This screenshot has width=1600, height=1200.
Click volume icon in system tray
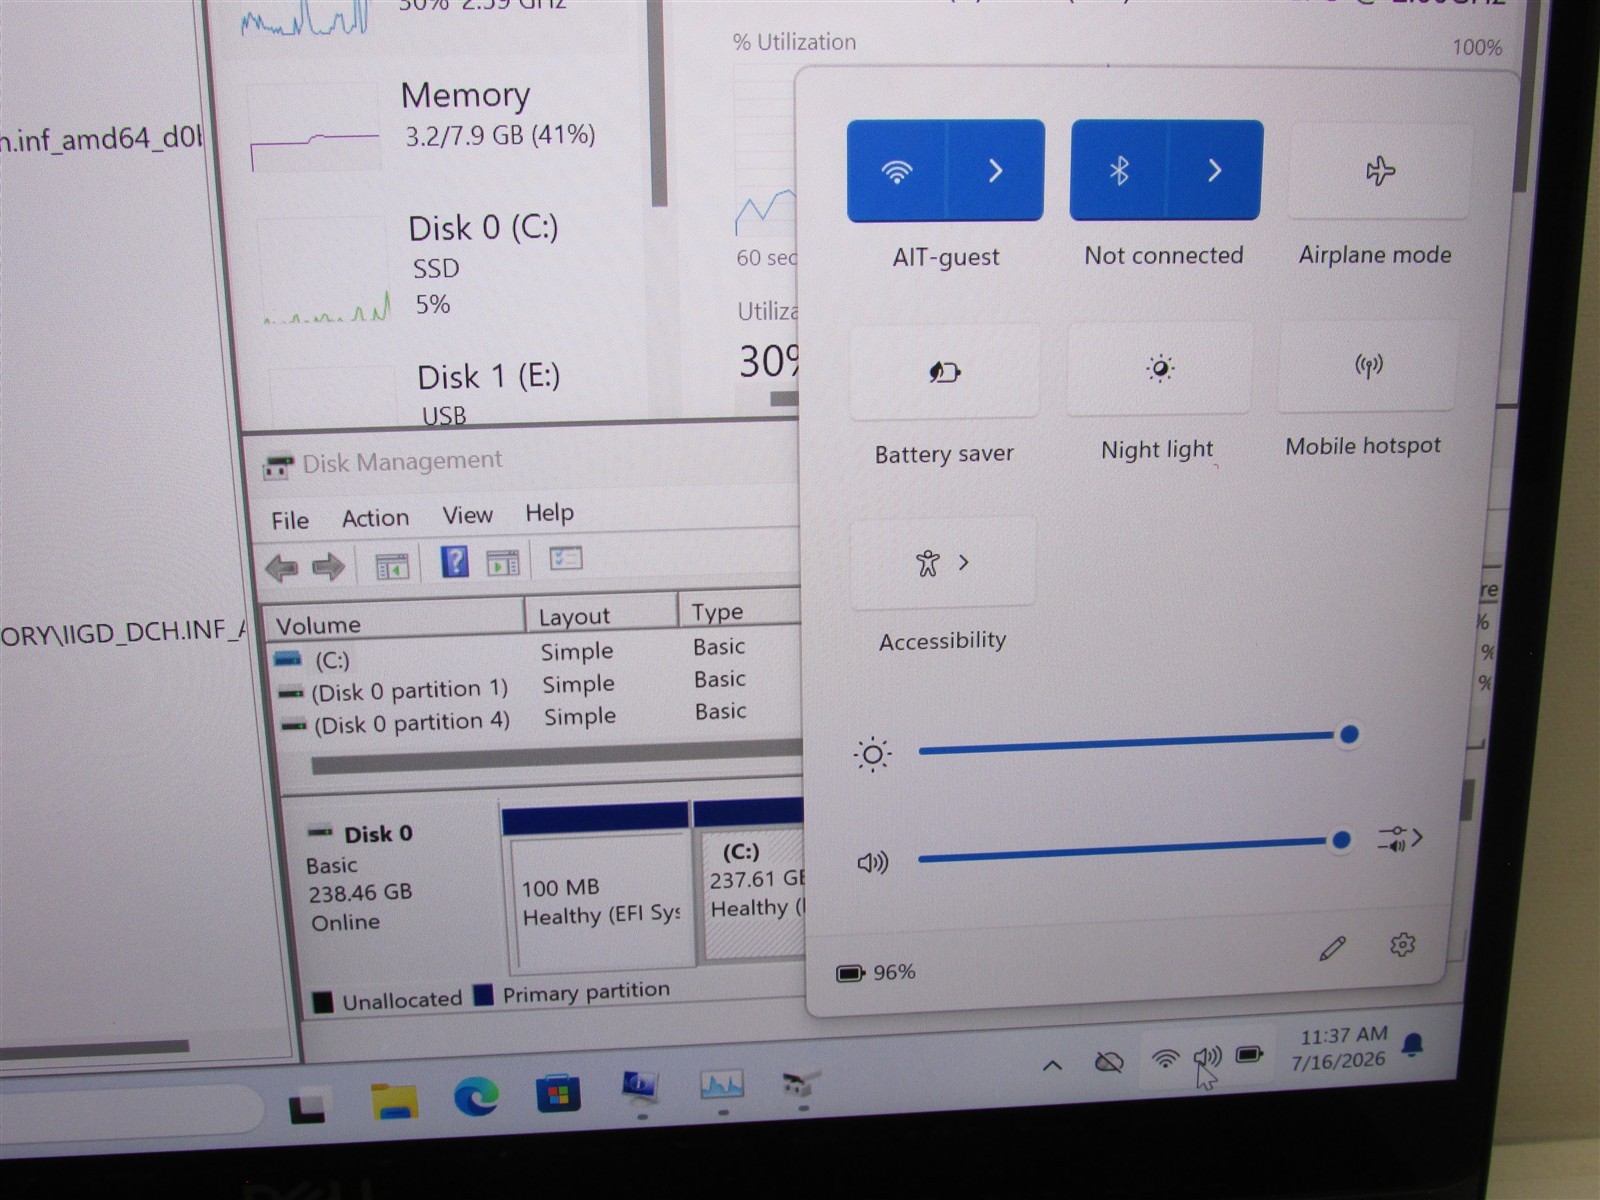tap(1207, 1057)
